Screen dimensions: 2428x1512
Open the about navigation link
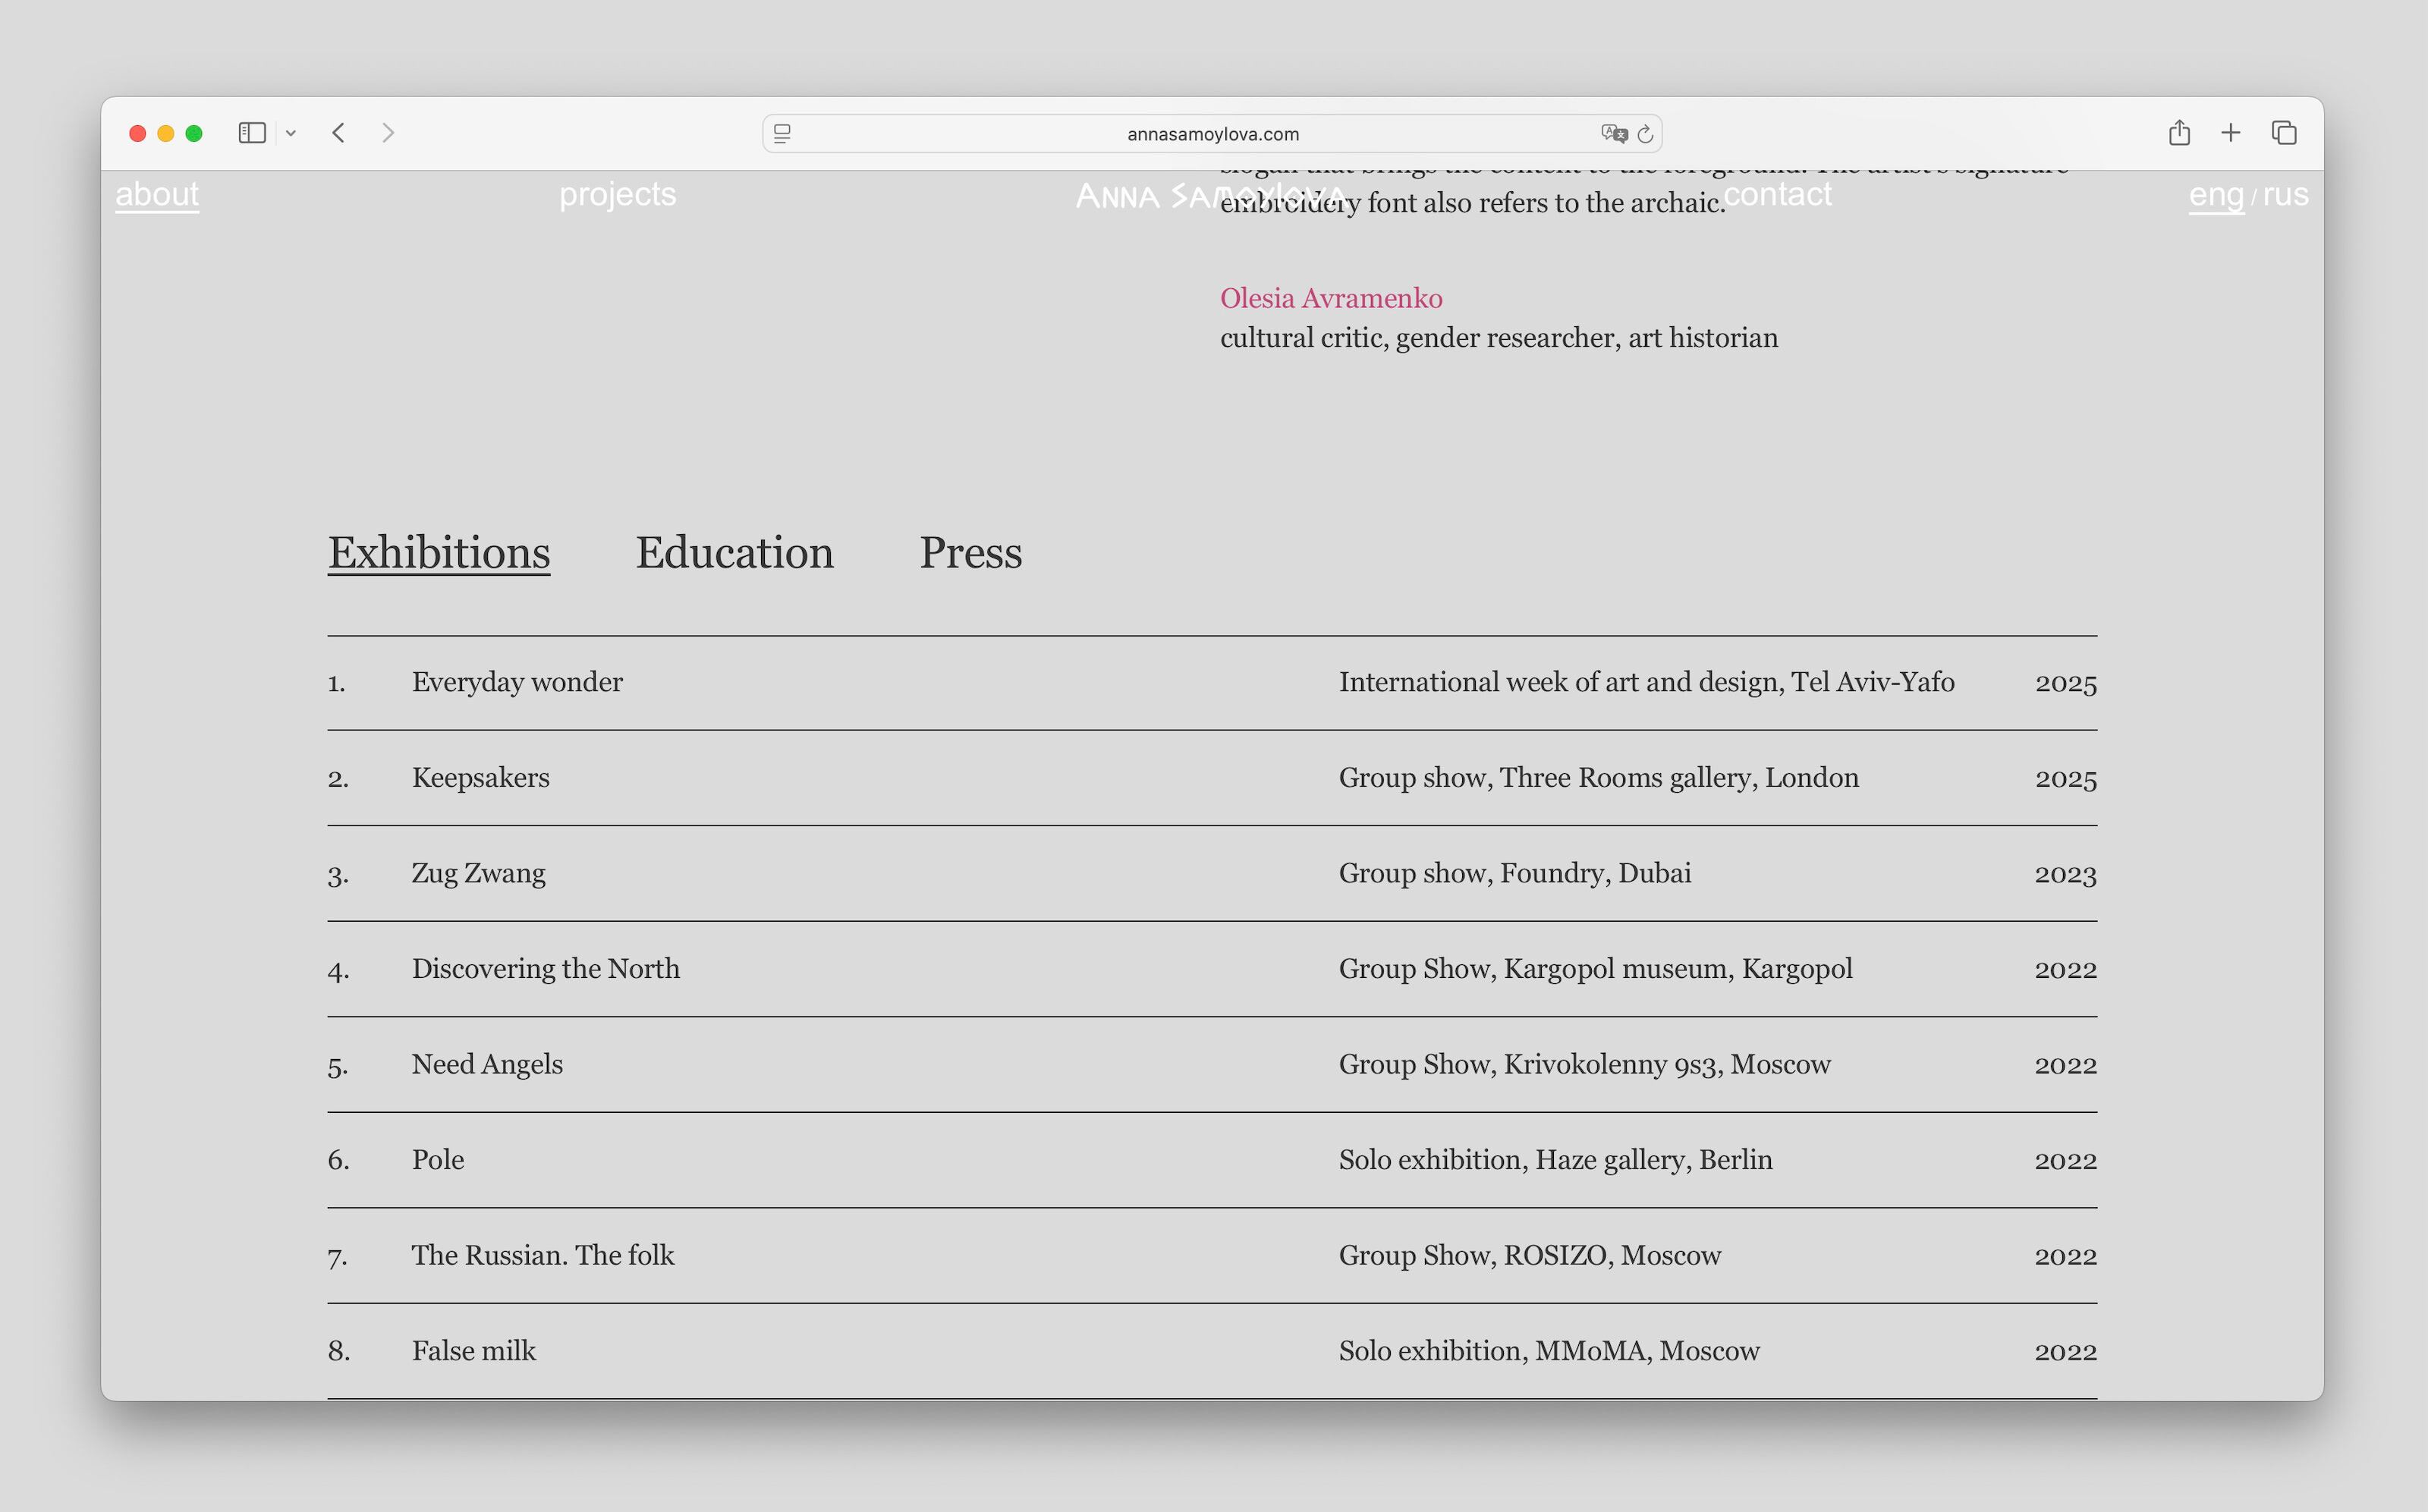pyautogui.click(x=157, y=194)
